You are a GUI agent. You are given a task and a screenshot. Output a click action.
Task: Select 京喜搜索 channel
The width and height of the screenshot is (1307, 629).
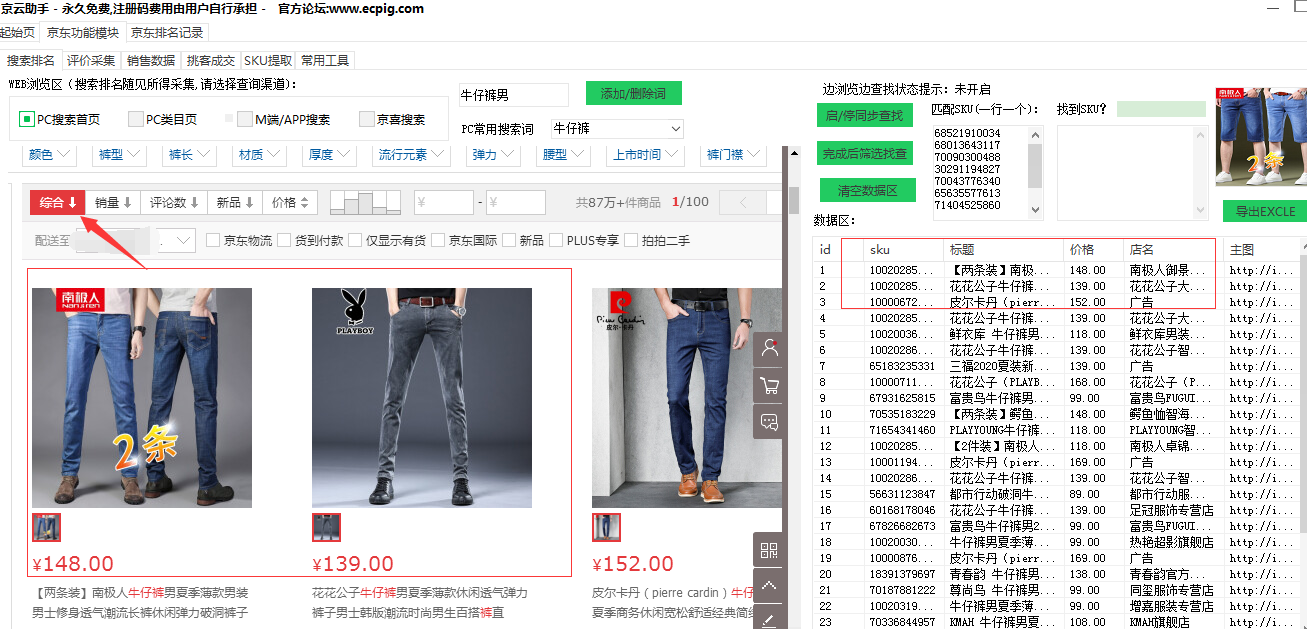point(392,119)
